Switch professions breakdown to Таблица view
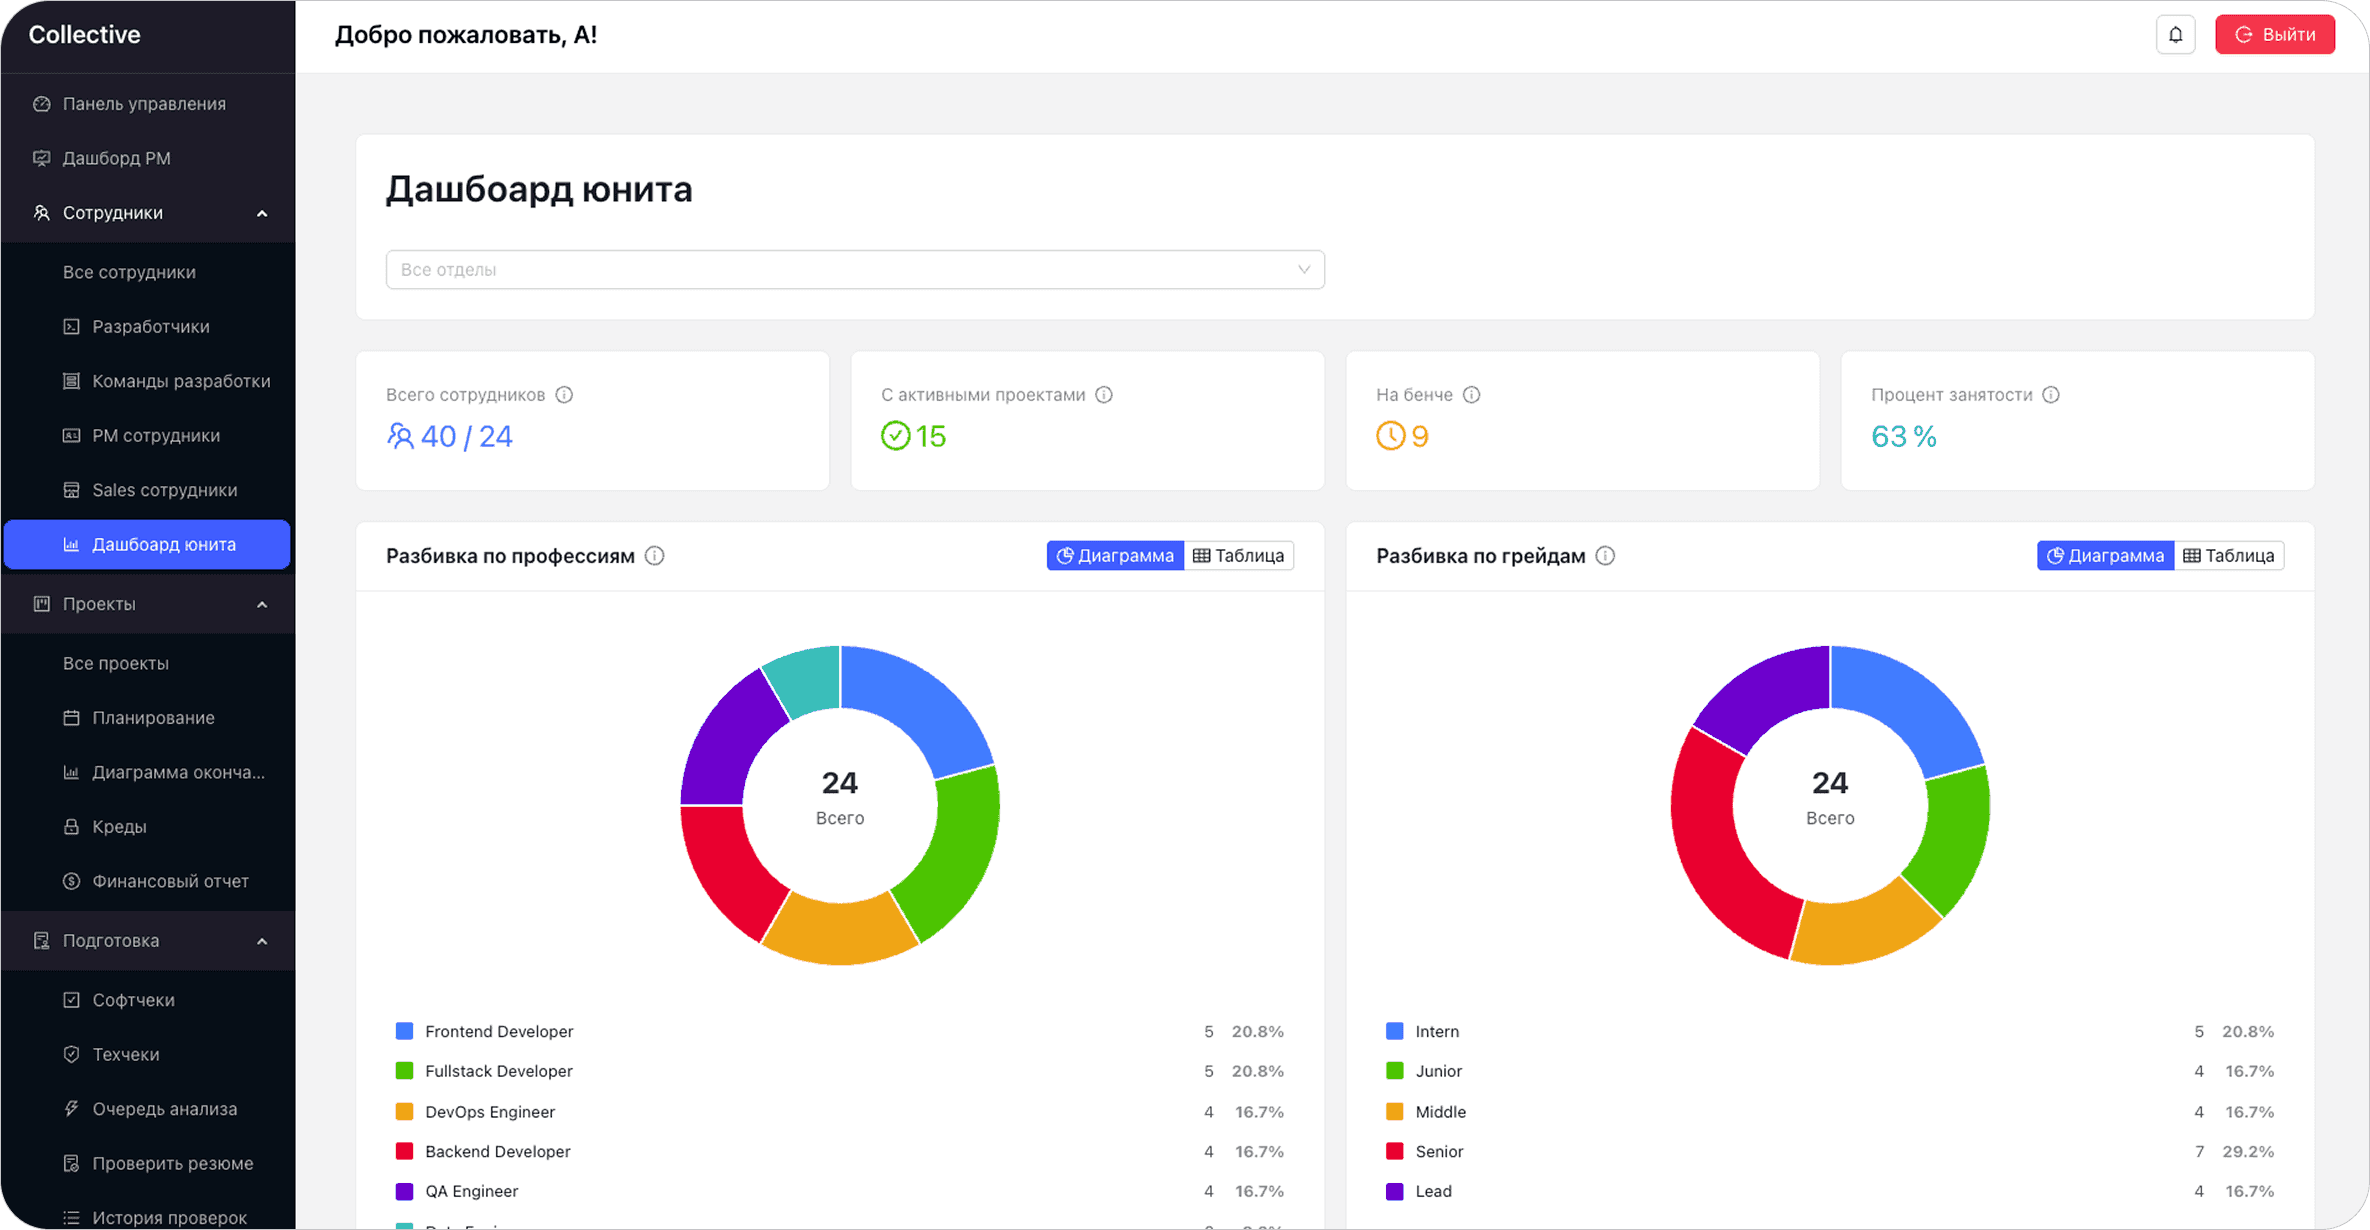This screenshot has width=2370, height=1230. 1239,556
